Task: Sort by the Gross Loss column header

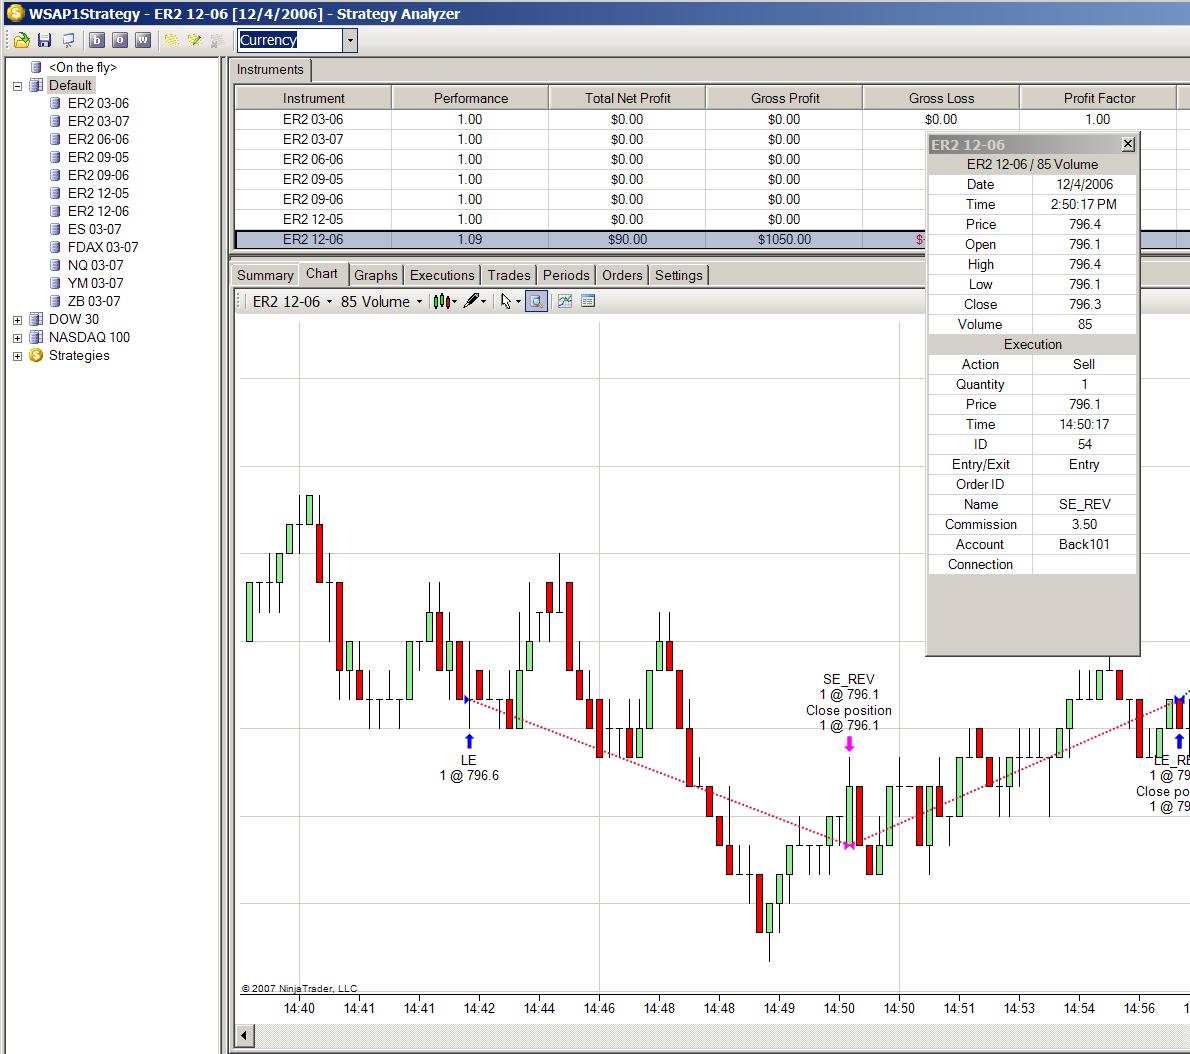Action: (941, 99)
